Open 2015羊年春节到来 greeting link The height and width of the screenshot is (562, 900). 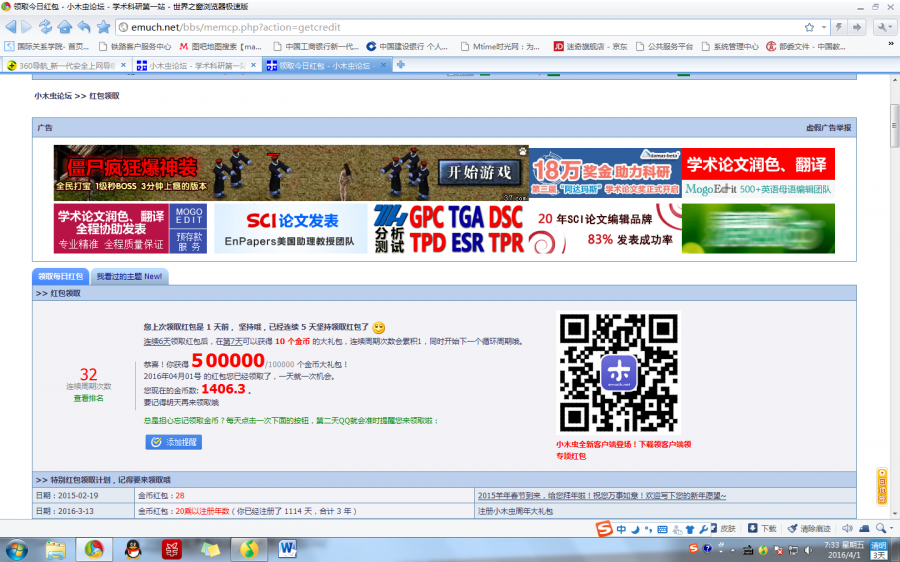[x=602, y=495]
